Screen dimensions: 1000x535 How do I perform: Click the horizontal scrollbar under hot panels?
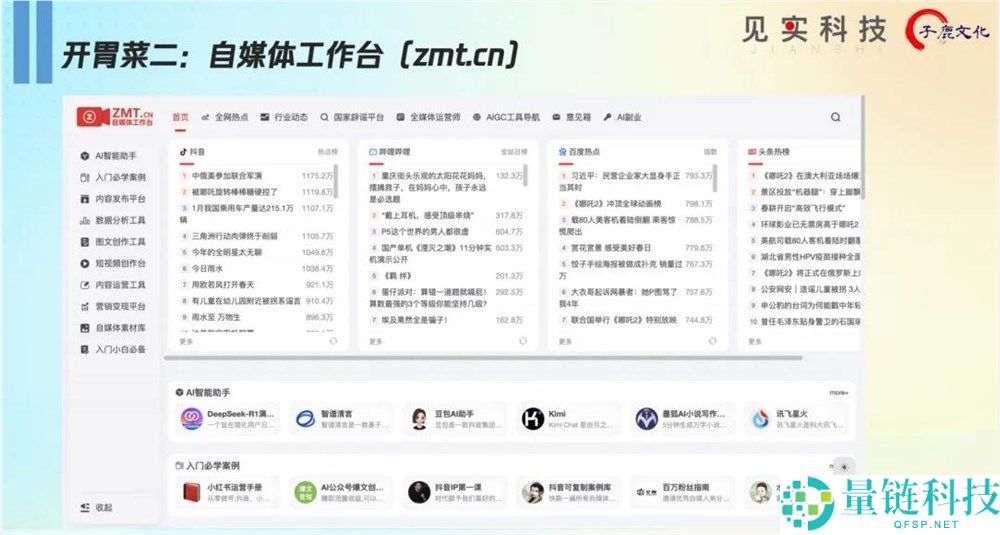[483, 358]
